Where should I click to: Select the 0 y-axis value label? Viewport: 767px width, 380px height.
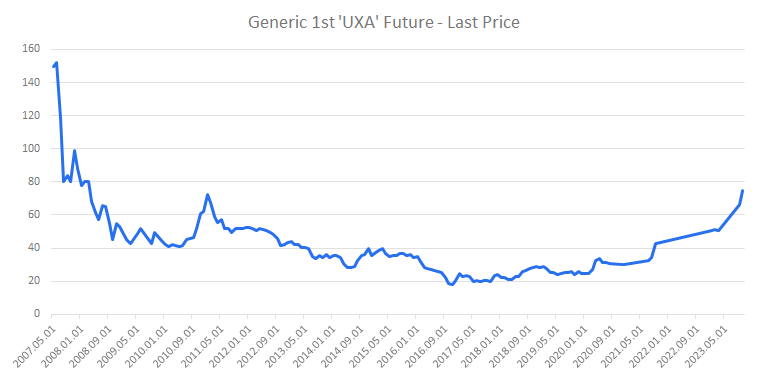36,314
